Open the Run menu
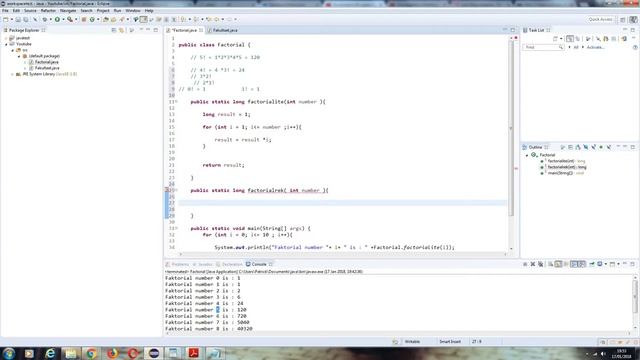This screenshot has height=360, width=640. pos(118,11)
